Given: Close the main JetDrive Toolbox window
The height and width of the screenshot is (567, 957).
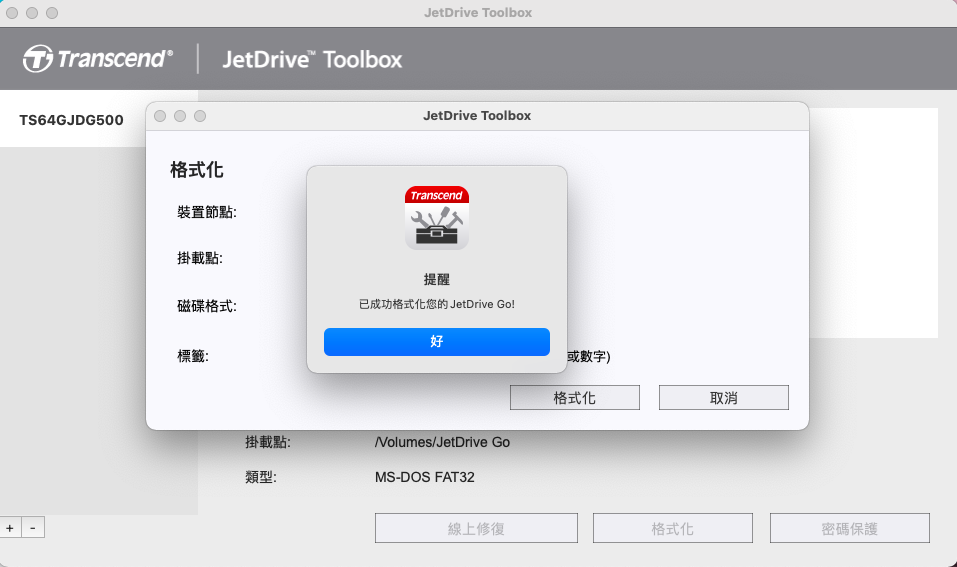Looking at the screenshot, I should [x=12, y=13].
